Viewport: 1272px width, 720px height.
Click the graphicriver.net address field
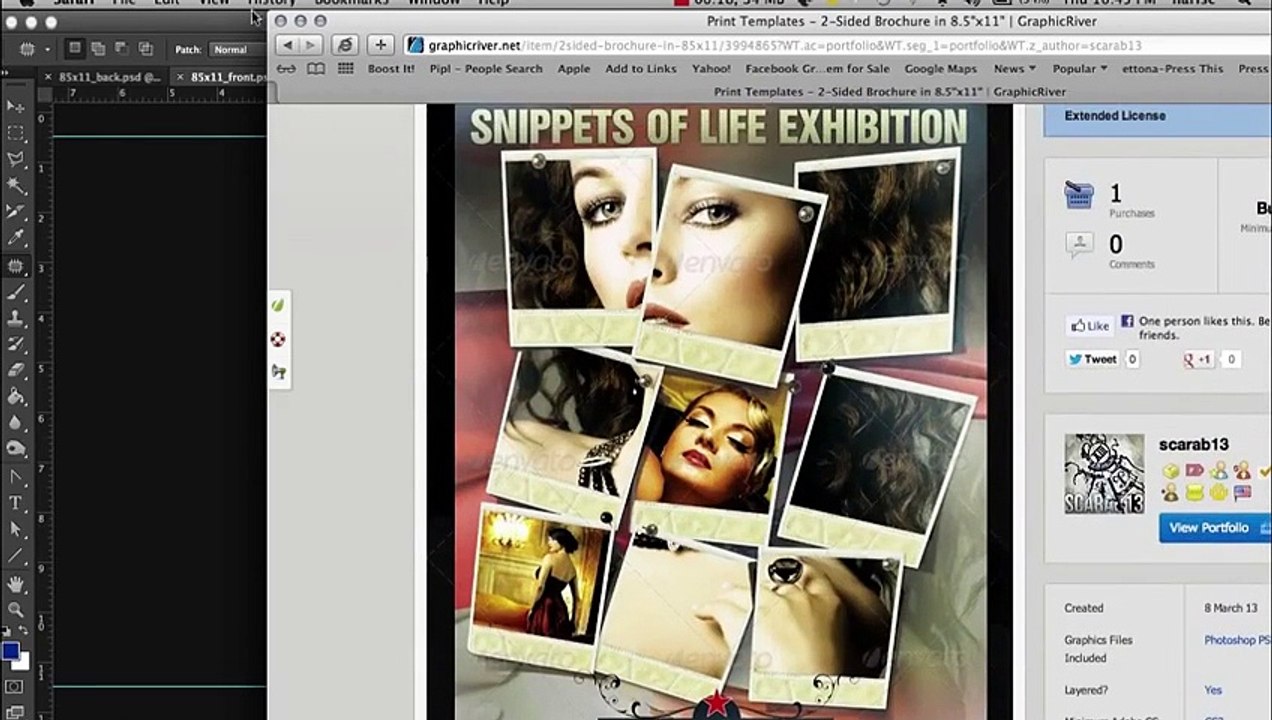(x=838, y=46)
